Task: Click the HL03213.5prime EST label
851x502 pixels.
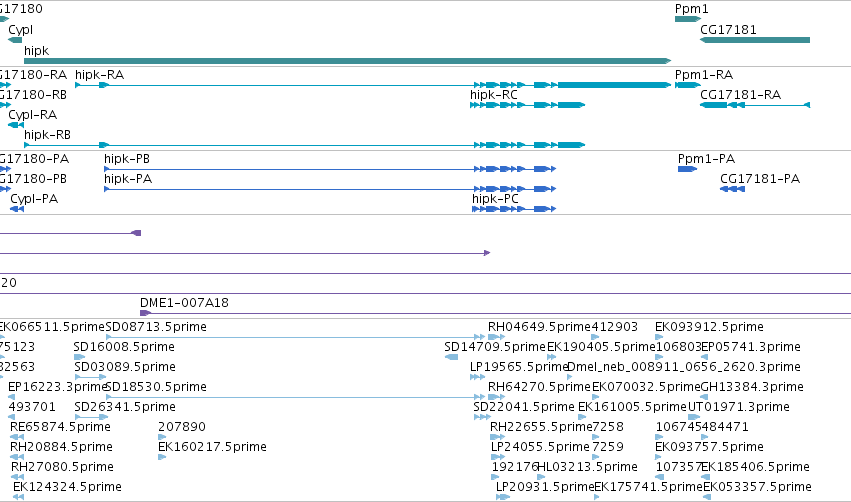Action: click(587, 467)
